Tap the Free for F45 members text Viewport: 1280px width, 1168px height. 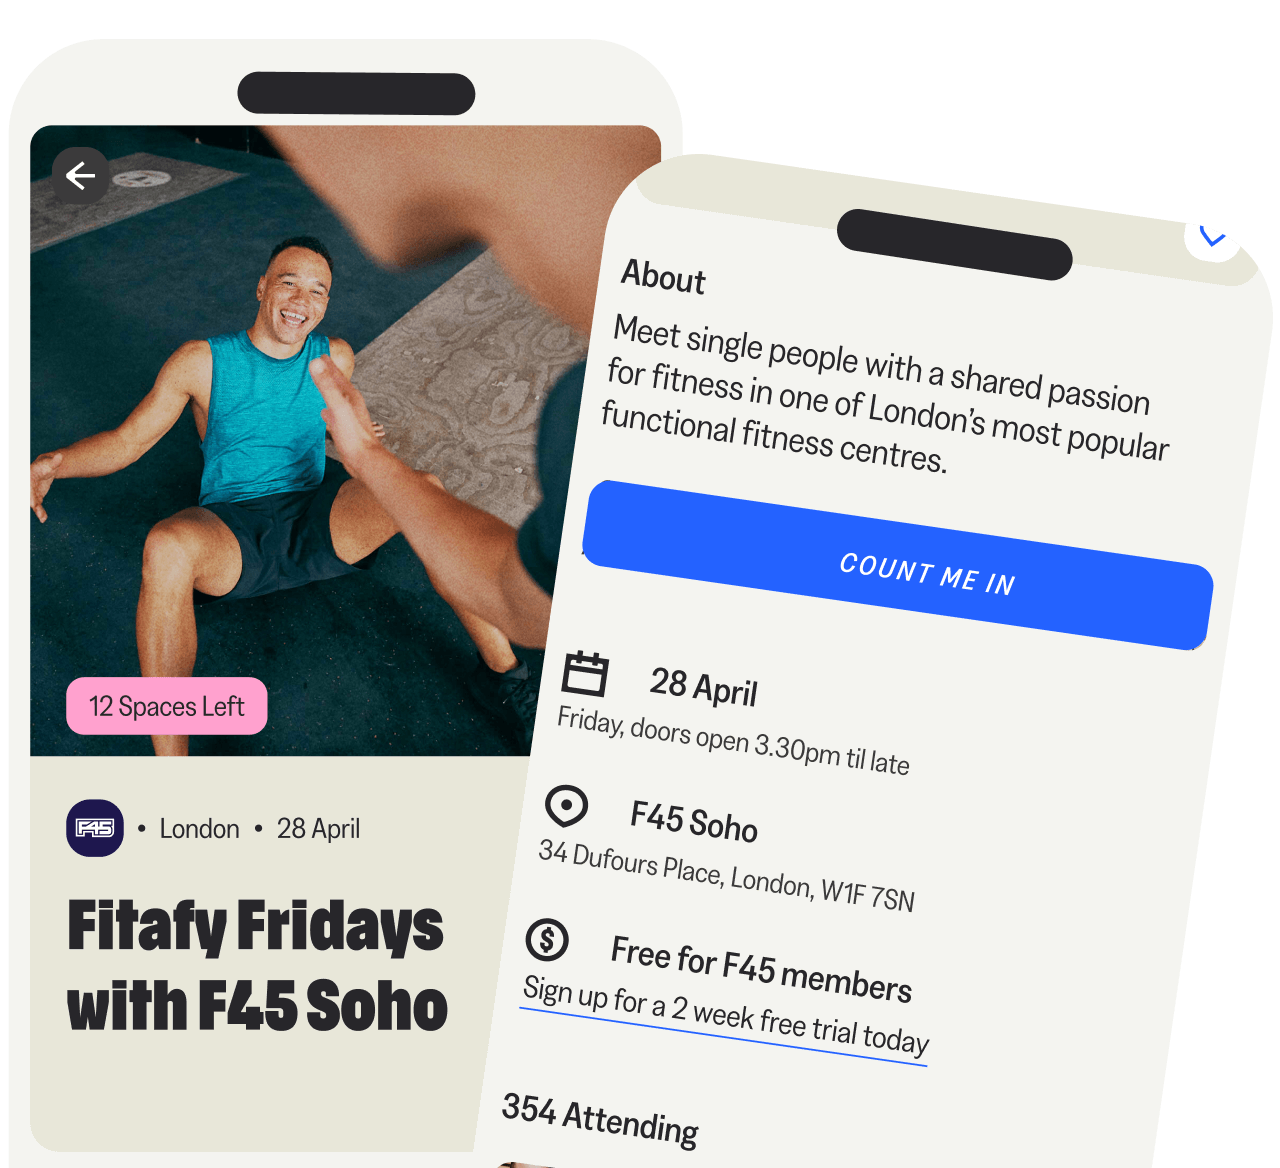click(x=761, y=968)
